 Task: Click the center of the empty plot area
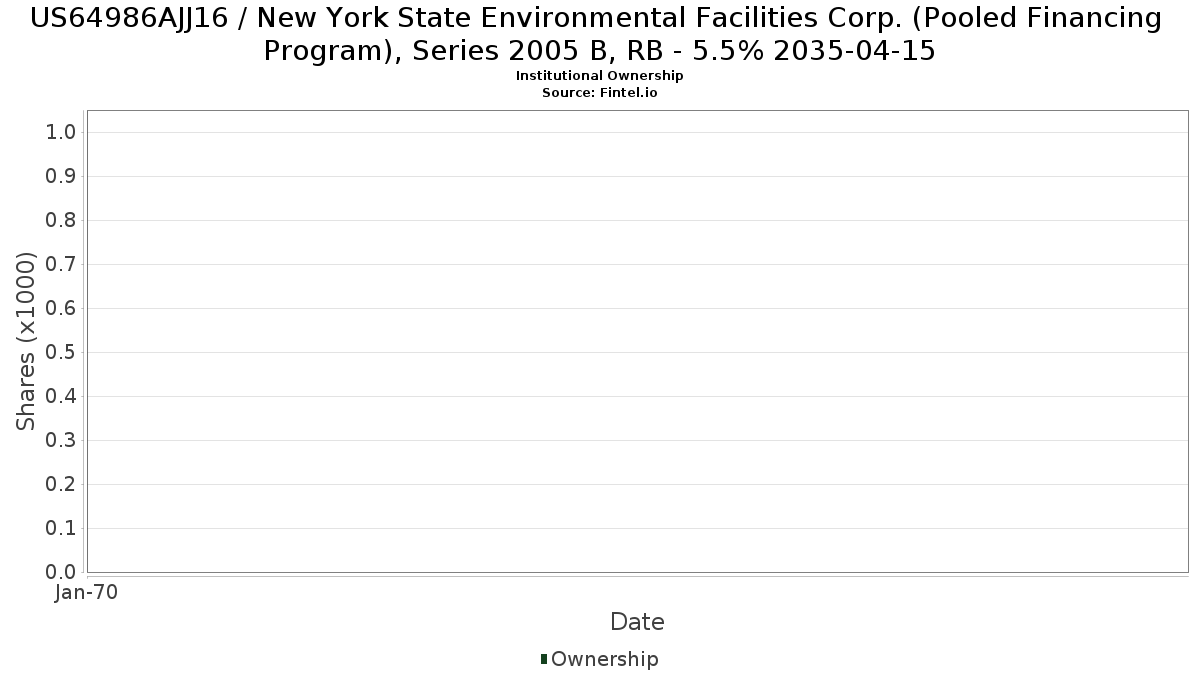pos(637,341)
